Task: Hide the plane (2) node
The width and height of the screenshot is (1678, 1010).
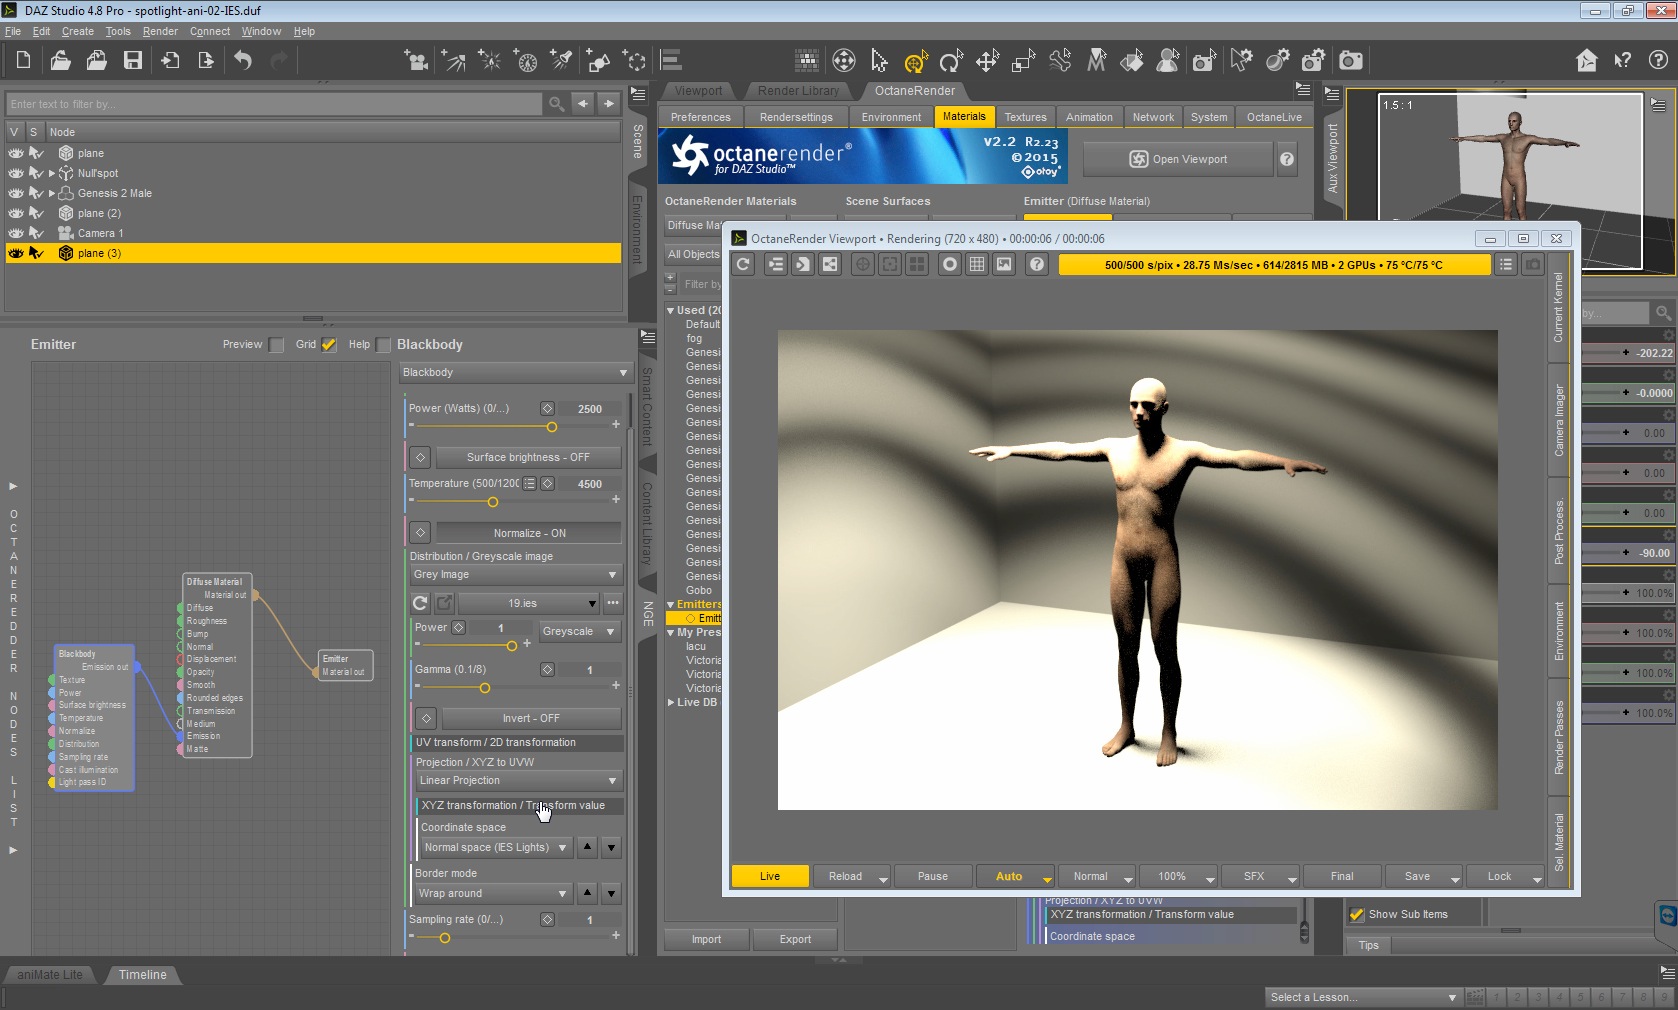Action: (x=15, y=213)
